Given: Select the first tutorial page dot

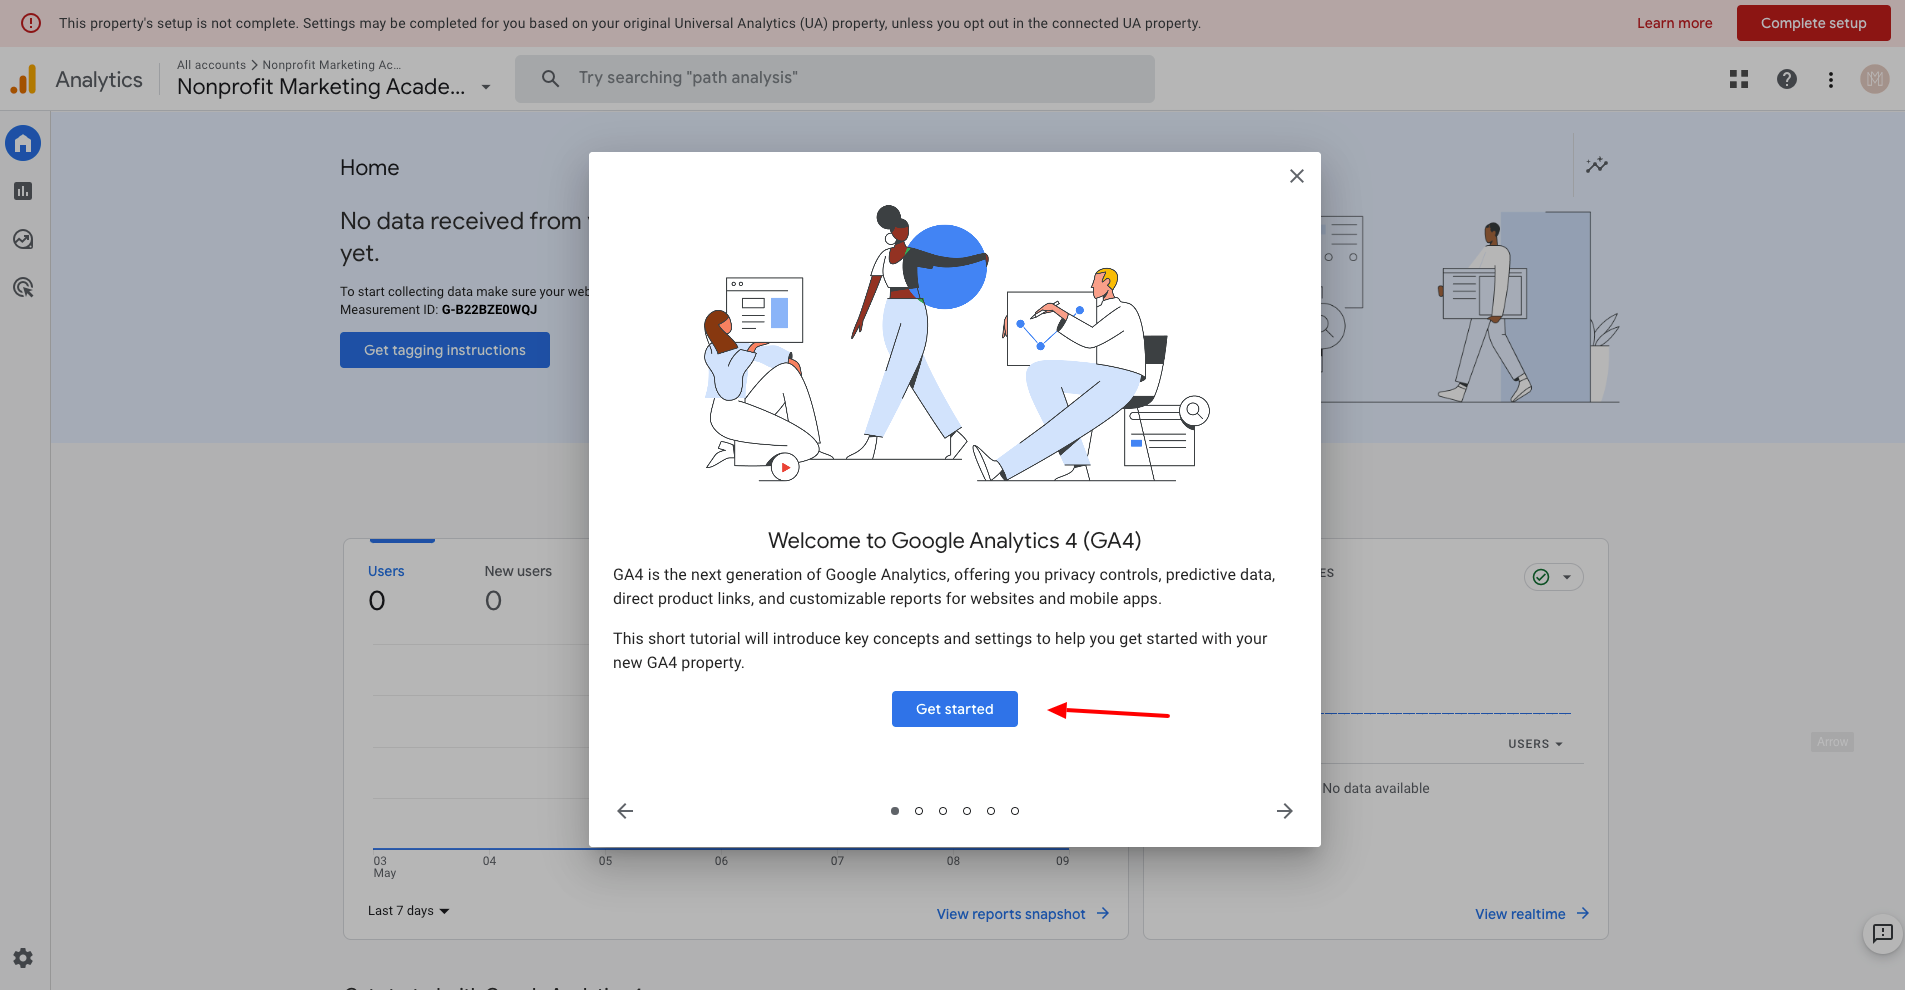Looking at the screenshot, I should pyautogui.click(x=895, y=811).
